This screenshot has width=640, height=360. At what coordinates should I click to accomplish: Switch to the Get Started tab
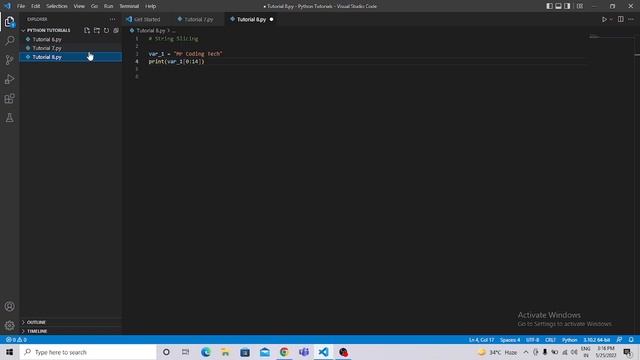pos(146,19)
